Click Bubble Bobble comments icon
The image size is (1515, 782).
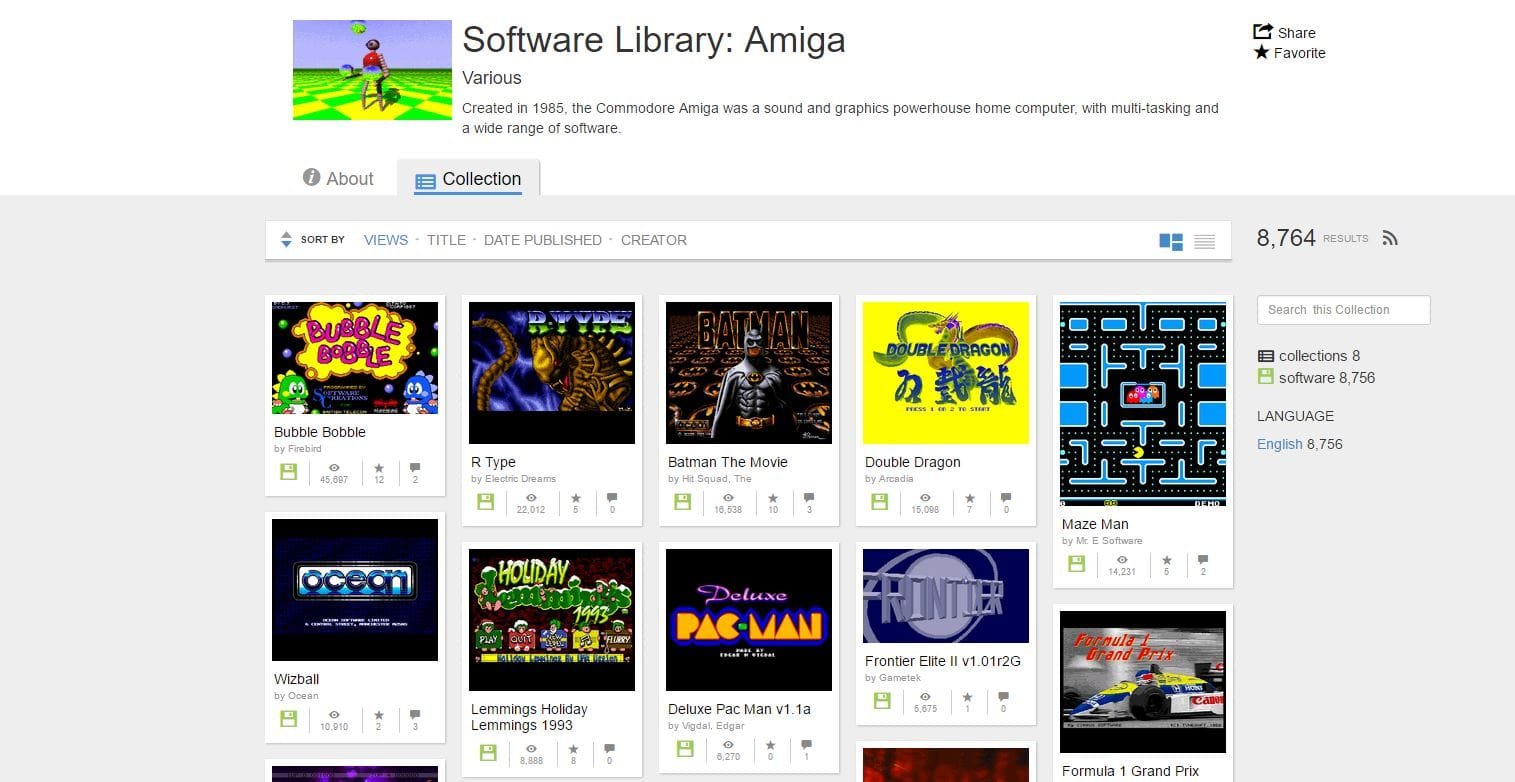(415, 467)
